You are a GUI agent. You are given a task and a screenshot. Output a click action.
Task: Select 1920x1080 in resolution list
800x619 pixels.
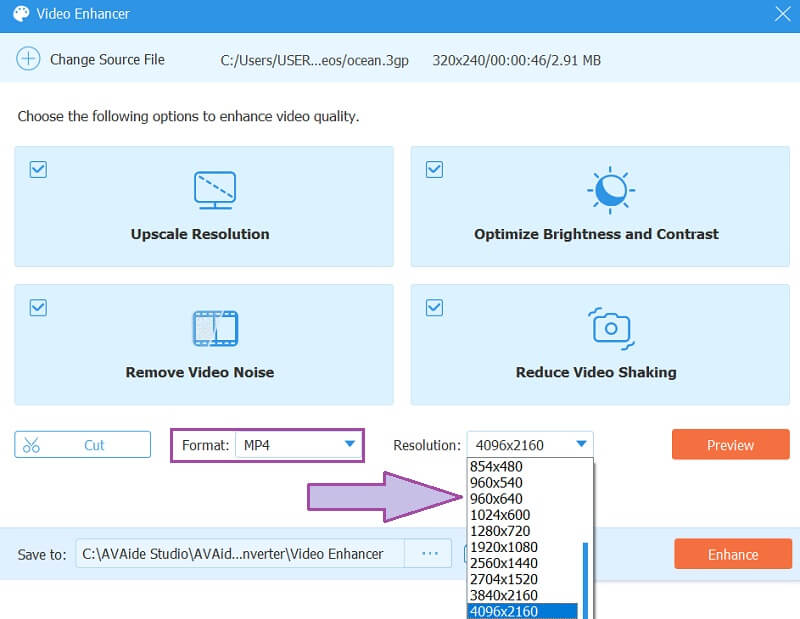(x=524, y=547)
